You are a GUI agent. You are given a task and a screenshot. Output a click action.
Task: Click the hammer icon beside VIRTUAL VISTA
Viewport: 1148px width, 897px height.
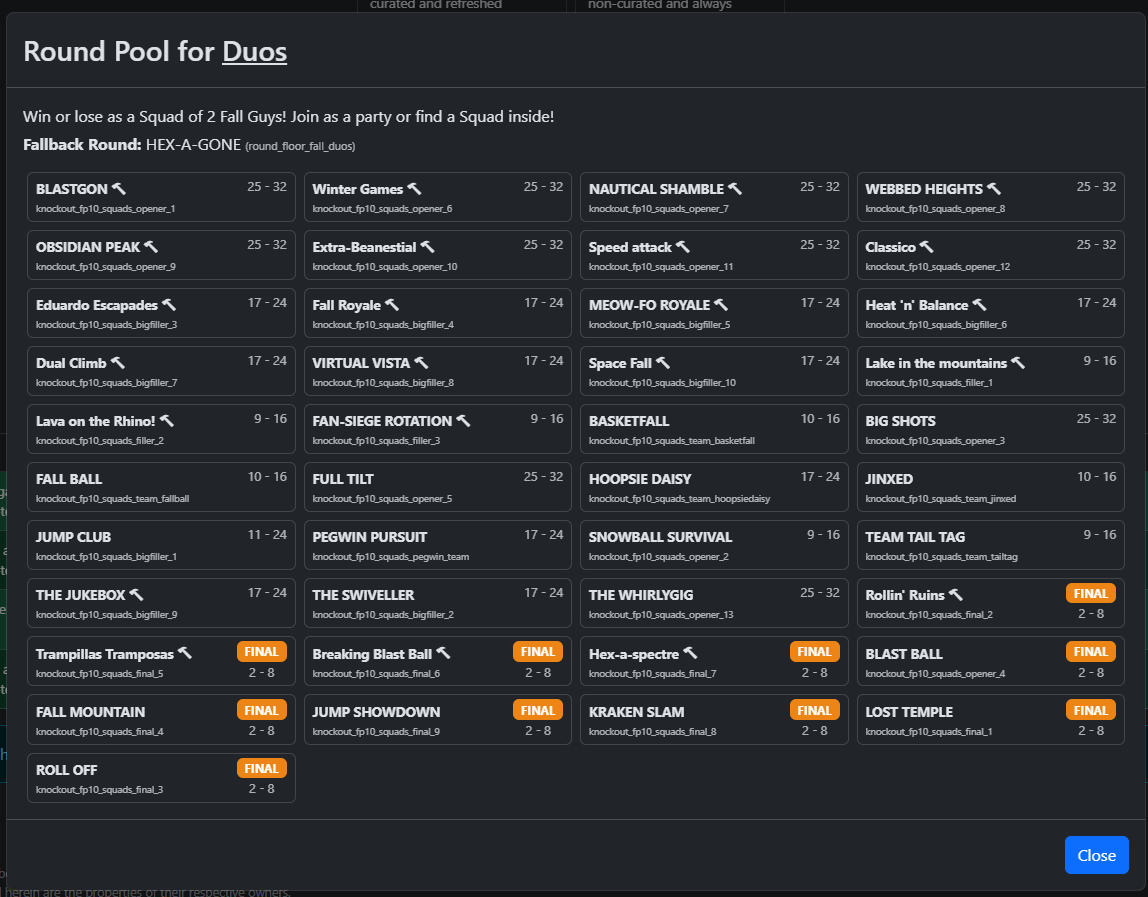[x=421, y=362]
